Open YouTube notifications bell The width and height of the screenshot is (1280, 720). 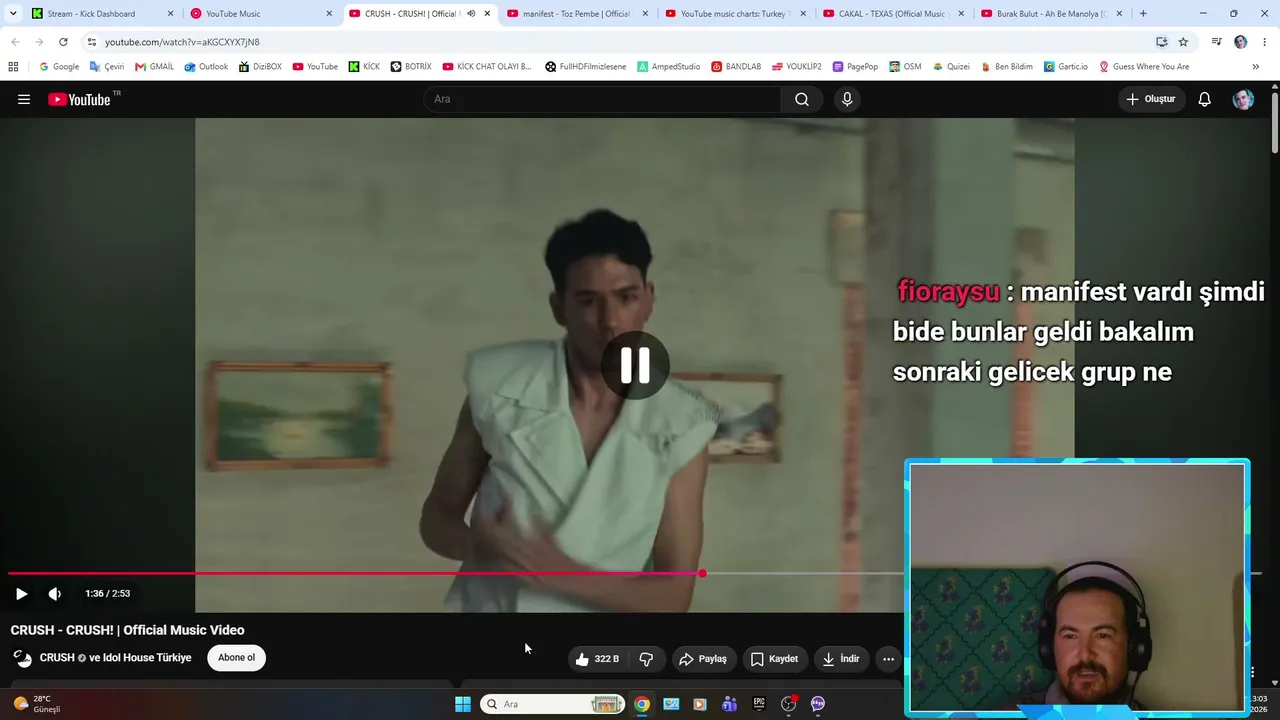click(1205, 99)
